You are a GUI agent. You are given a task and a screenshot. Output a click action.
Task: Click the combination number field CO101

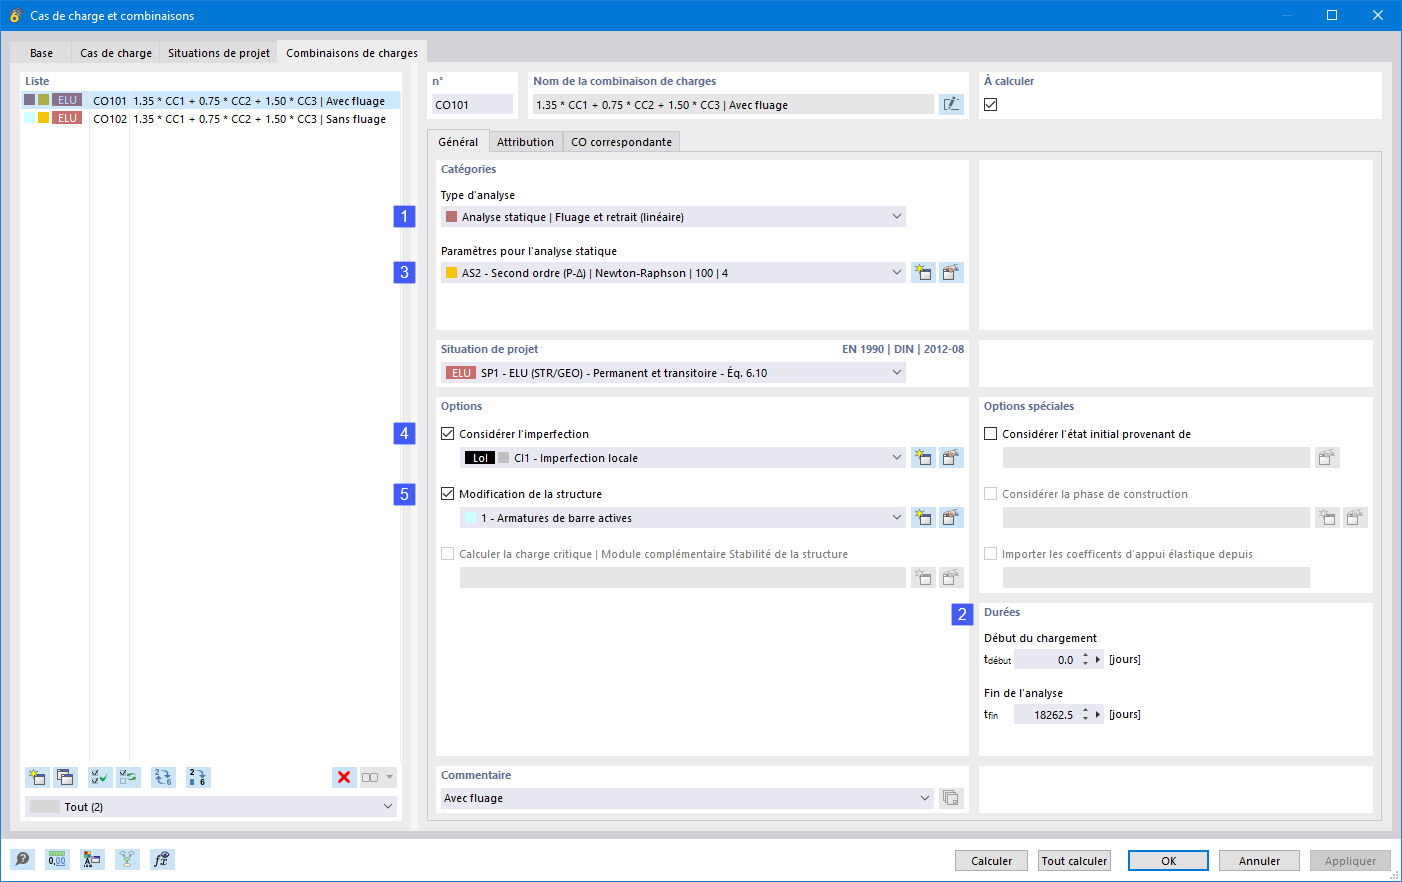(x=472, y=104)
